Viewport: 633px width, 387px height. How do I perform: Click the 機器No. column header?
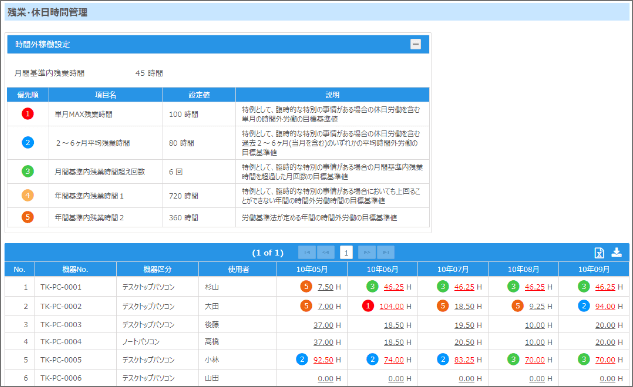pos(75,269)
